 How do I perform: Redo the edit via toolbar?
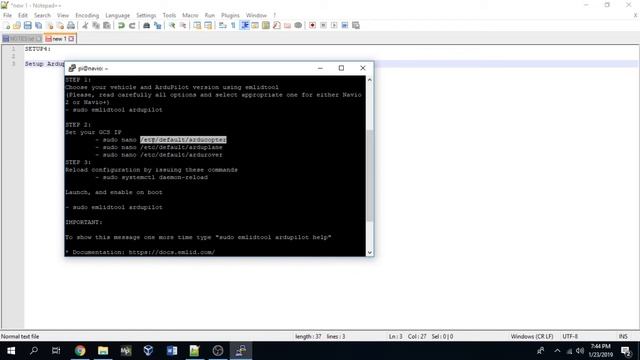click(132, 25)
